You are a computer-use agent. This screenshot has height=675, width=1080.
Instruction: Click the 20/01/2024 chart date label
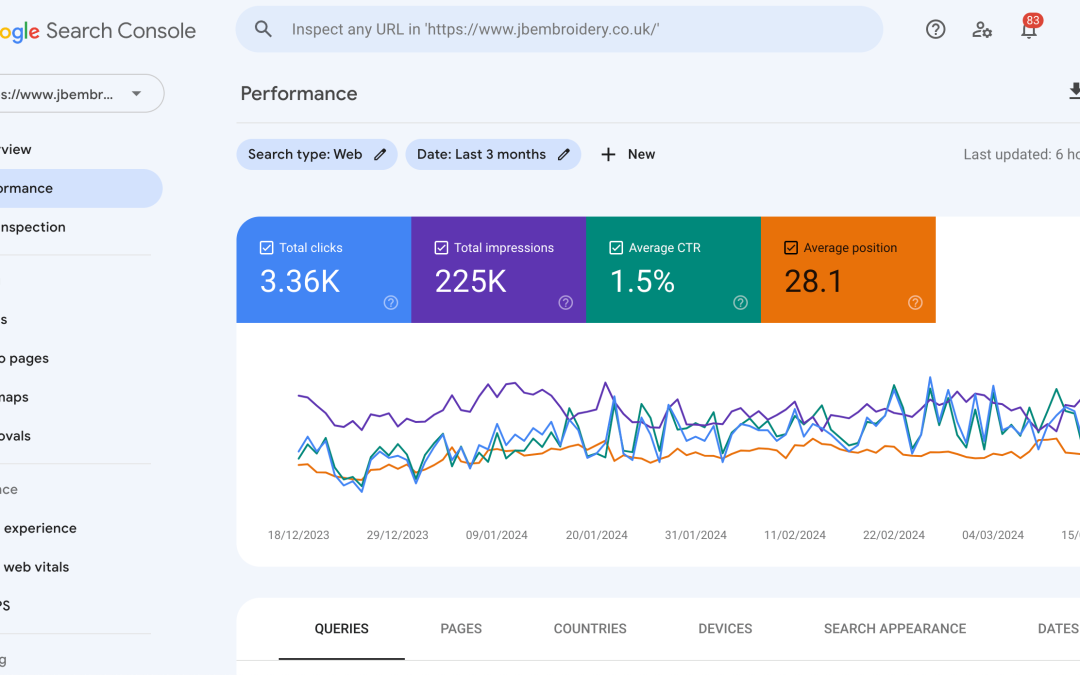596,535
